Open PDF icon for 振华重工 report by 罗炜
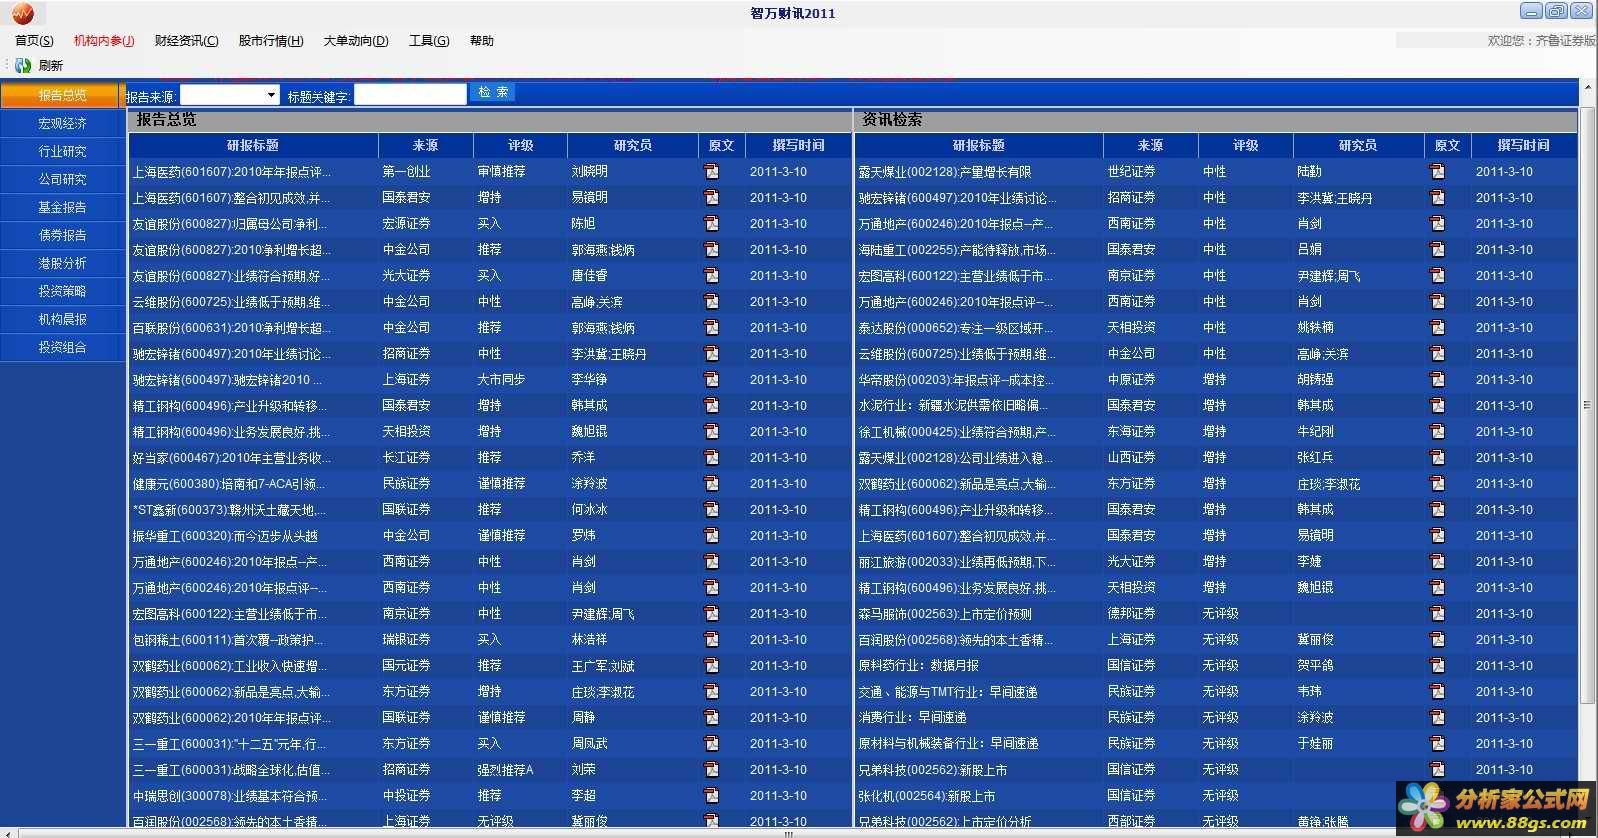 [711, 535]
